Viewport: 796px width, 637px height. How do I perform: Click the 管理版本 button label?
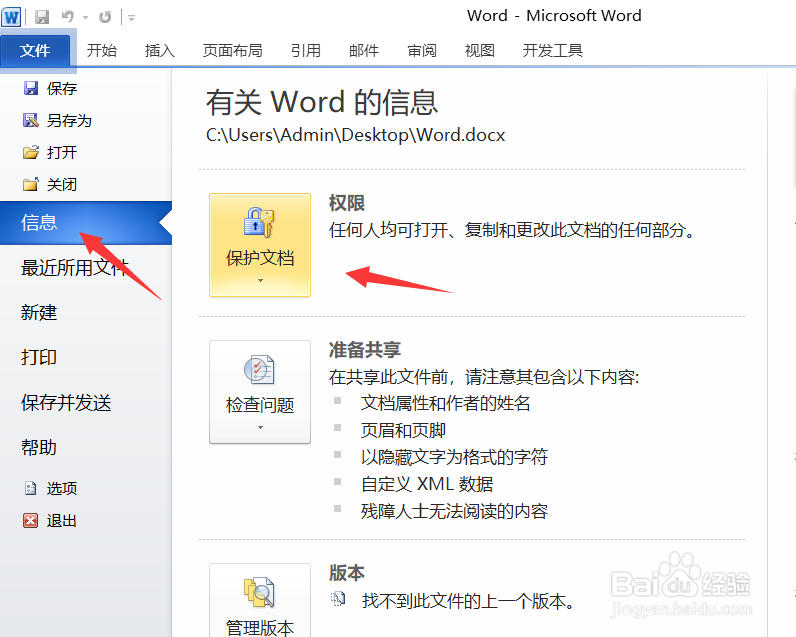pos(260,628)
